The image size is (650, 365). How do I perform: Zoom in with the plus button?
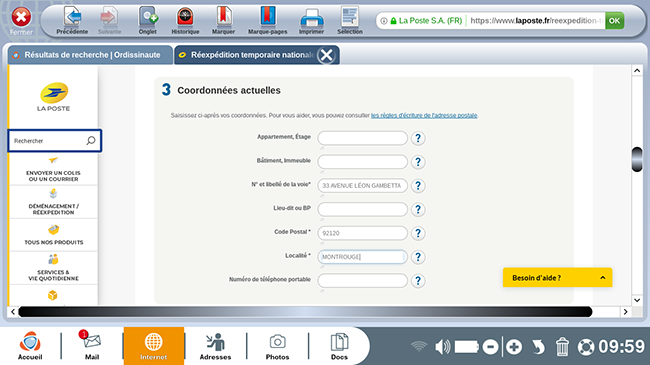click(514, 347)
